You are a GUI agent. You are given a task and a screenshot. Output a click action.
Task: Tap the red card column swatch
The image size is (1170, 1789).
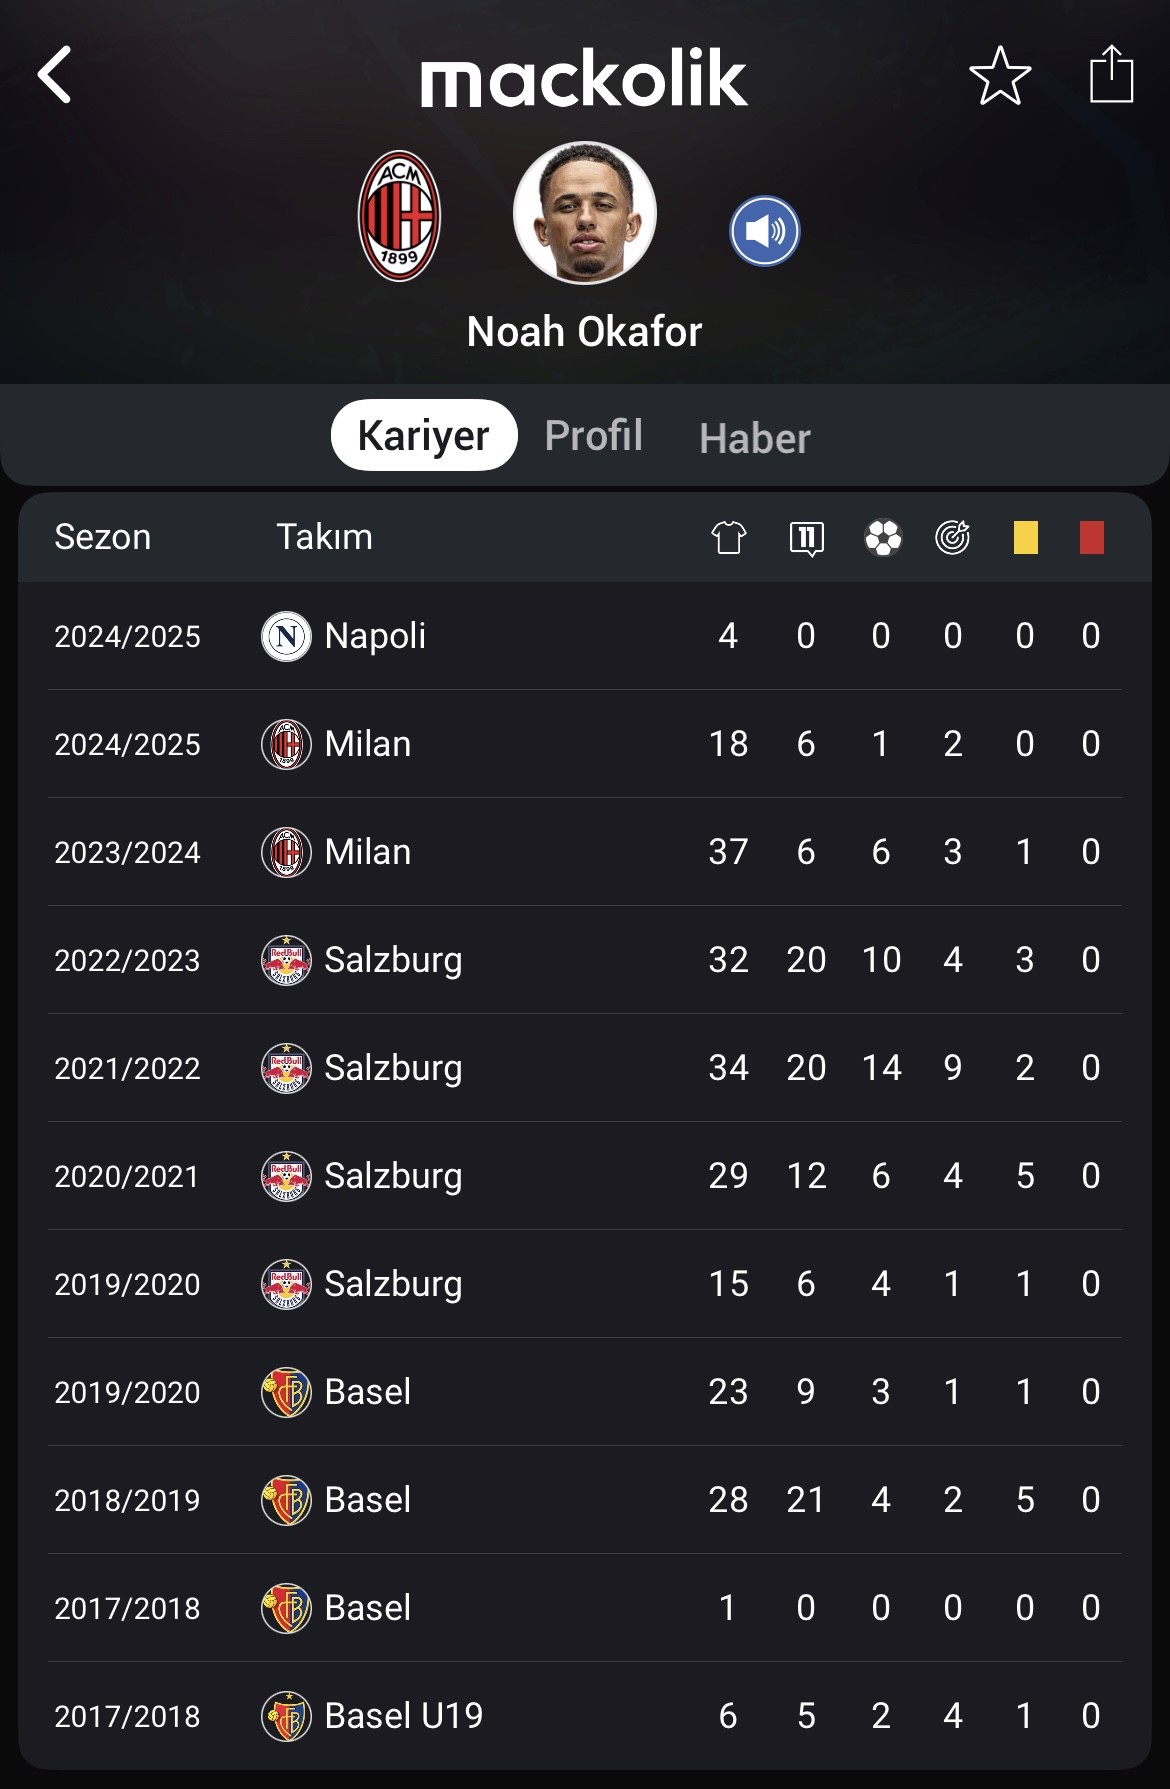1092,537
